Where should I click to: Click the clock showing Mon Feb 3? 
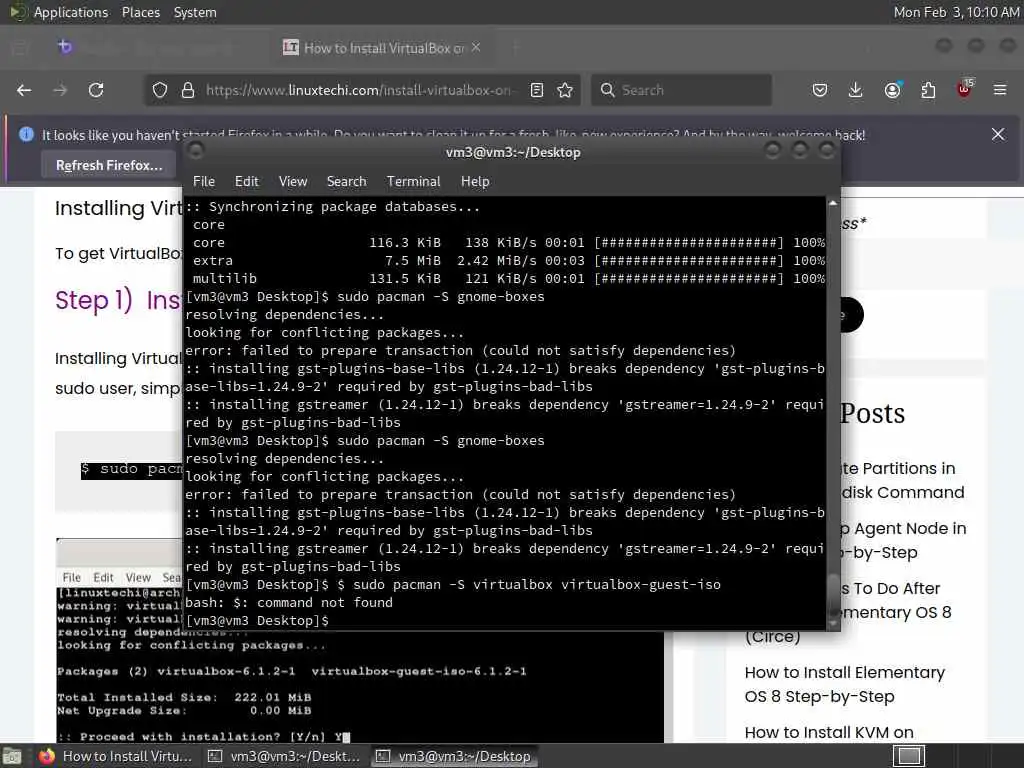pyautogui.click(x=956, y=12)
